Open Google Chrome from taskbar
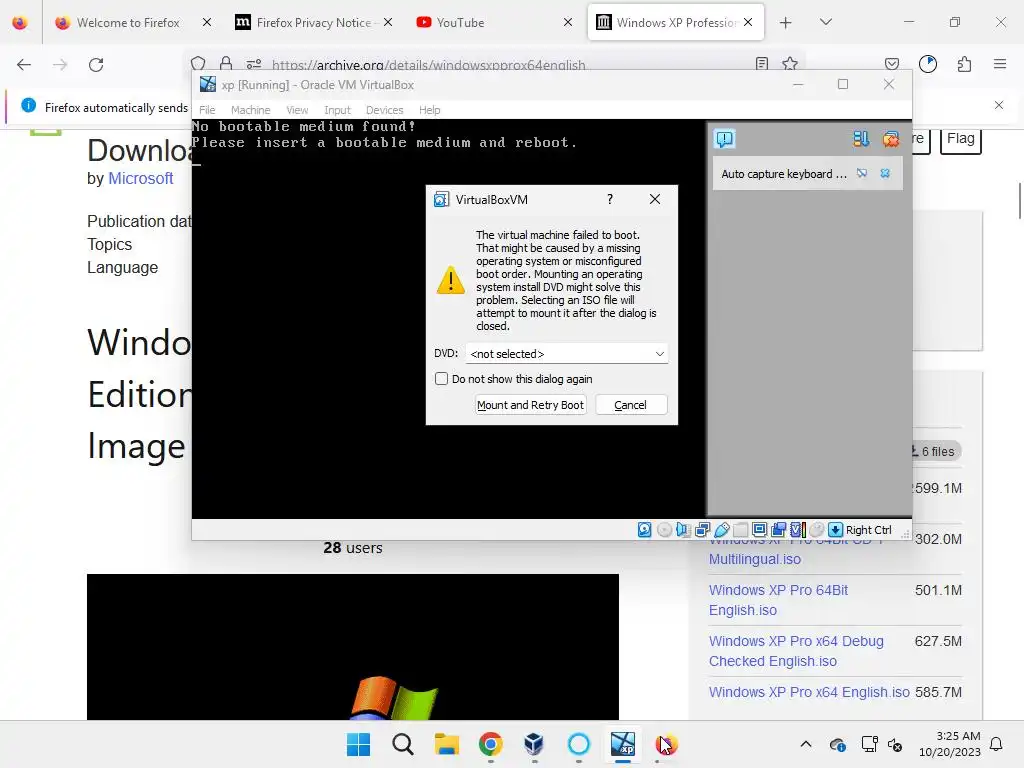This screenshot has height=768, width=1024. [x=490, y=744]
